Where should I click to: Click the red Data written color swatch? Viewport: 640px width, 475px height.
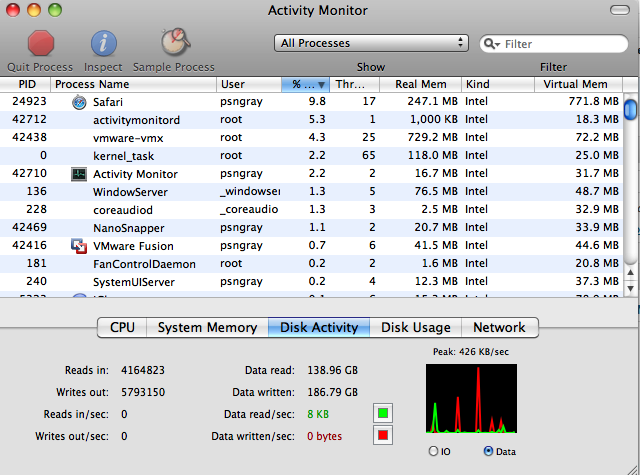click(x=383, y=435)
